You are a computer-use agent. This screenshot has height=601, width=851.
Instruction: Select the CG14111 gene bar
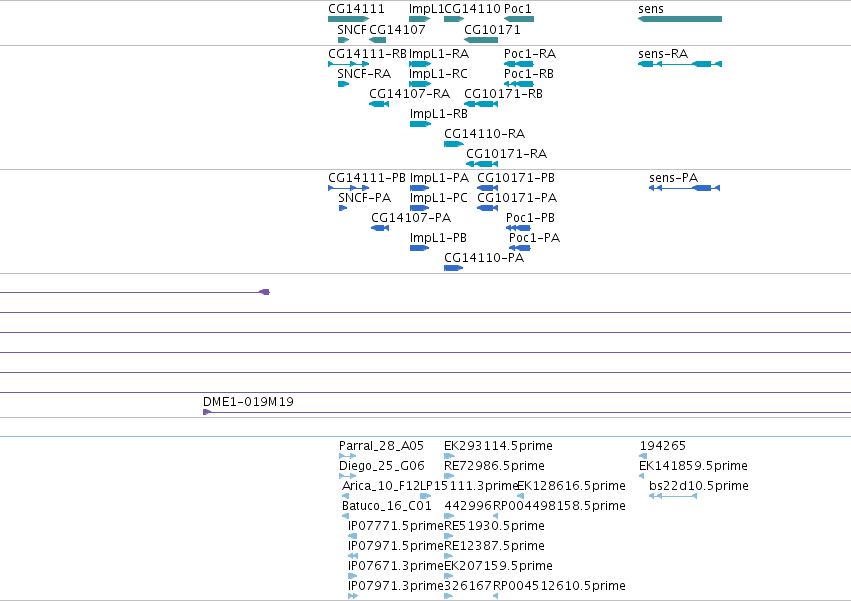[348, 19]
